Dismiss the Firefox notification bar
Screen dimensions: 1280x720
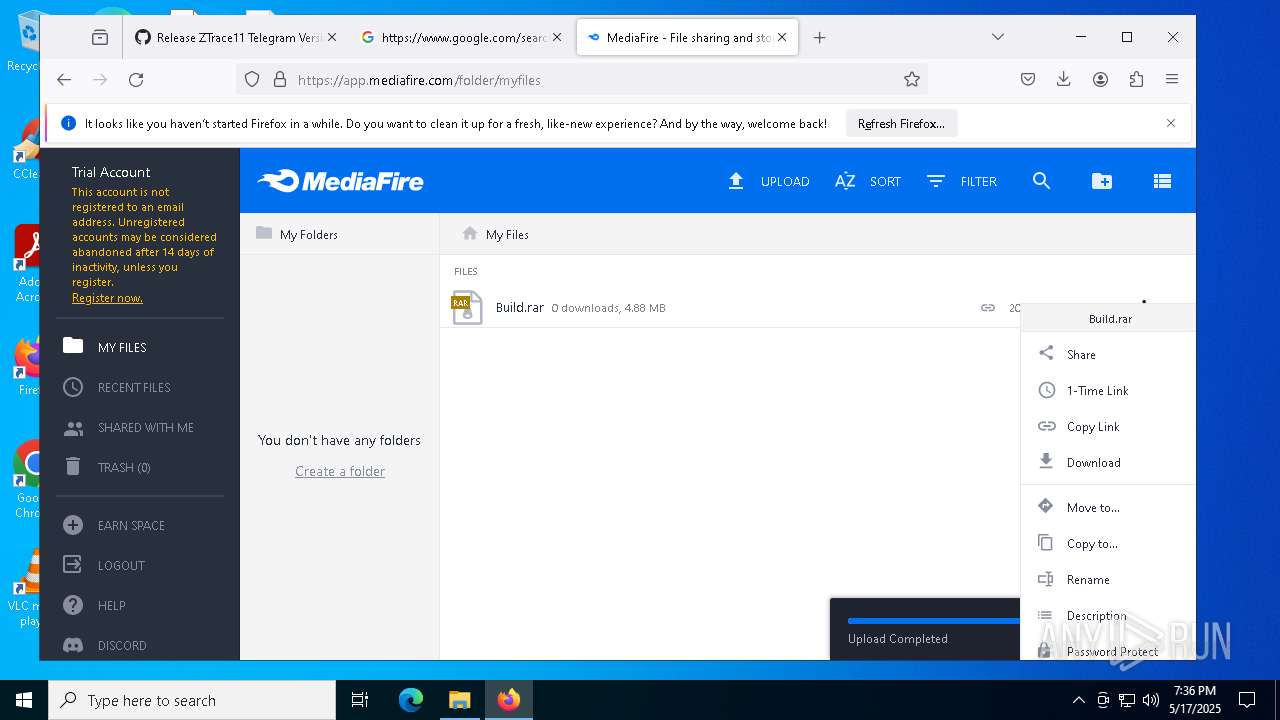tap(1171, 123)
